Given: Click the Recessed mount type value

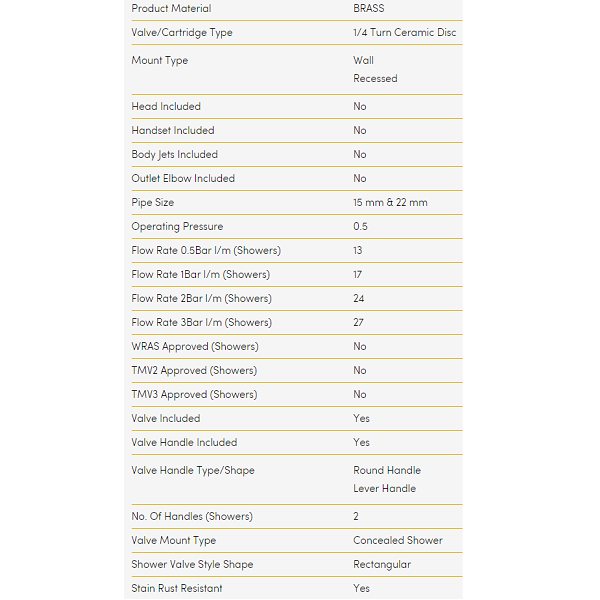Looking at the screenshot, I should (x=375, y=79).
